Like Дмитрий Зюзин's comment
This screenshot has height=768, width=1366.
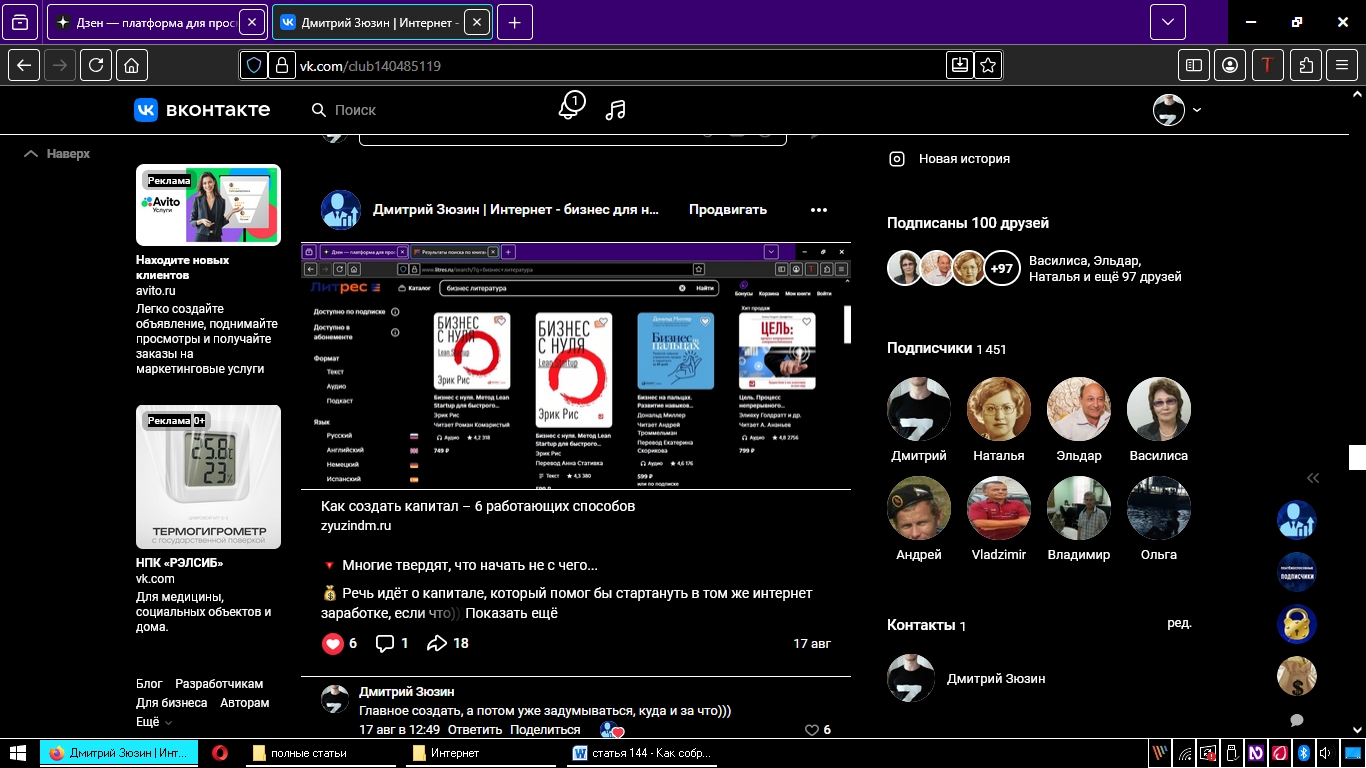point(812,730)
